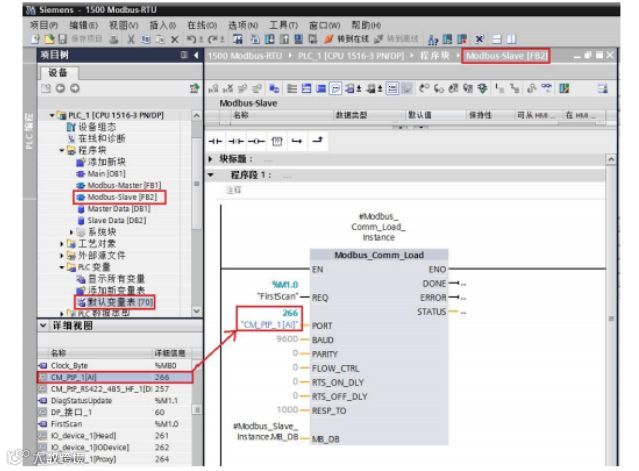Insert an output coil from favorites

pos(256,141)
